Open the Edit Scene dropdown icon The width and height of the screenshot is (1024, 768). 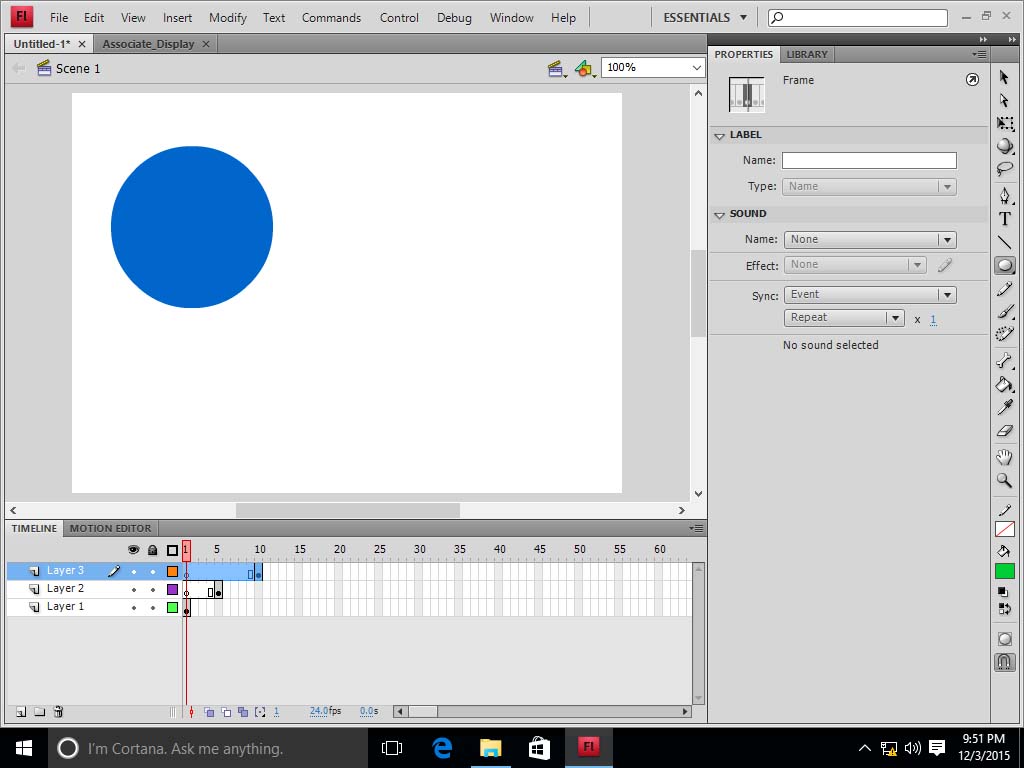[556, 68]
